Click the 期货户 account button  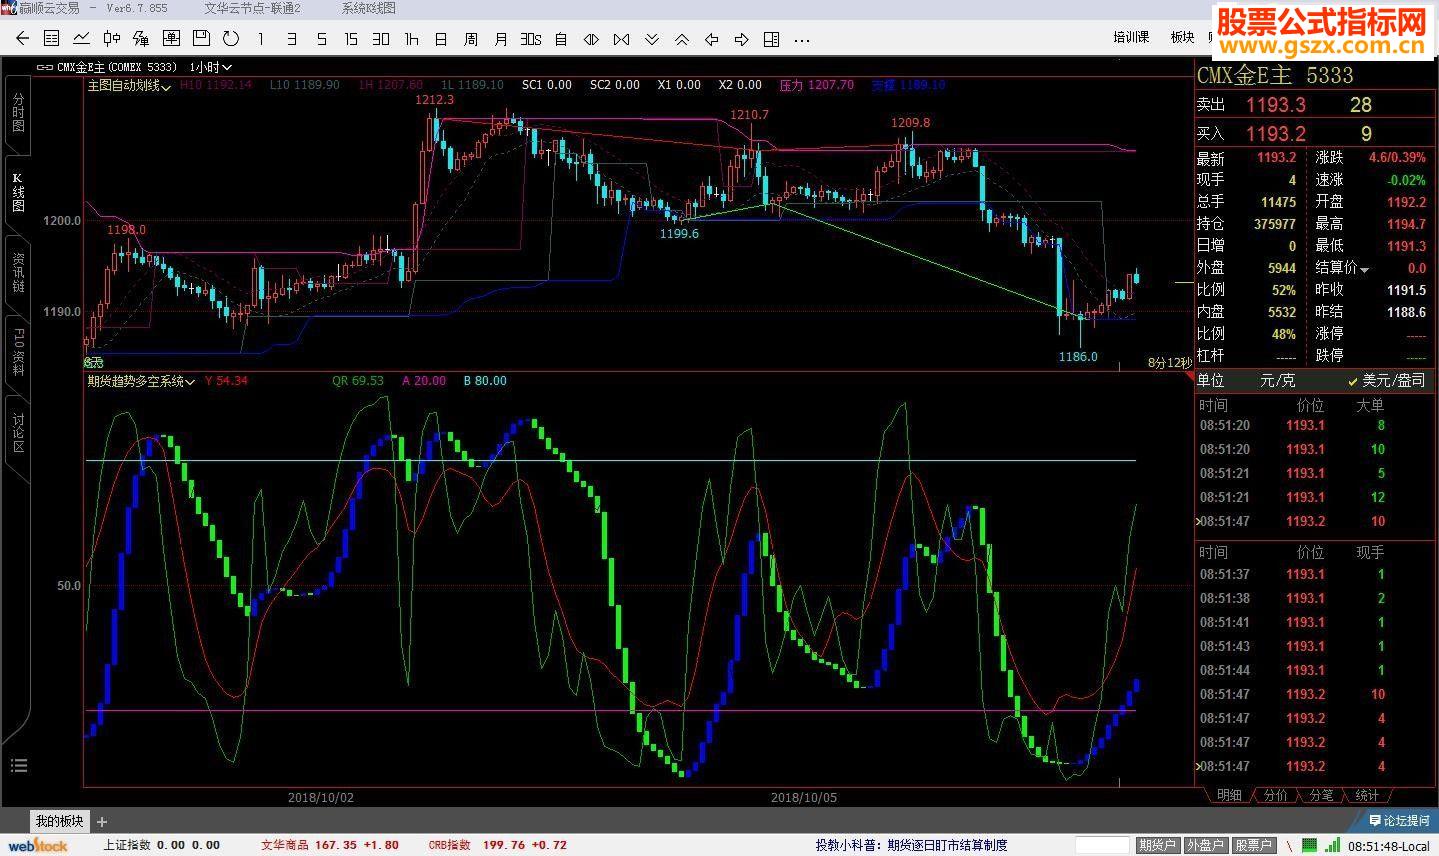coord(1157,845)
